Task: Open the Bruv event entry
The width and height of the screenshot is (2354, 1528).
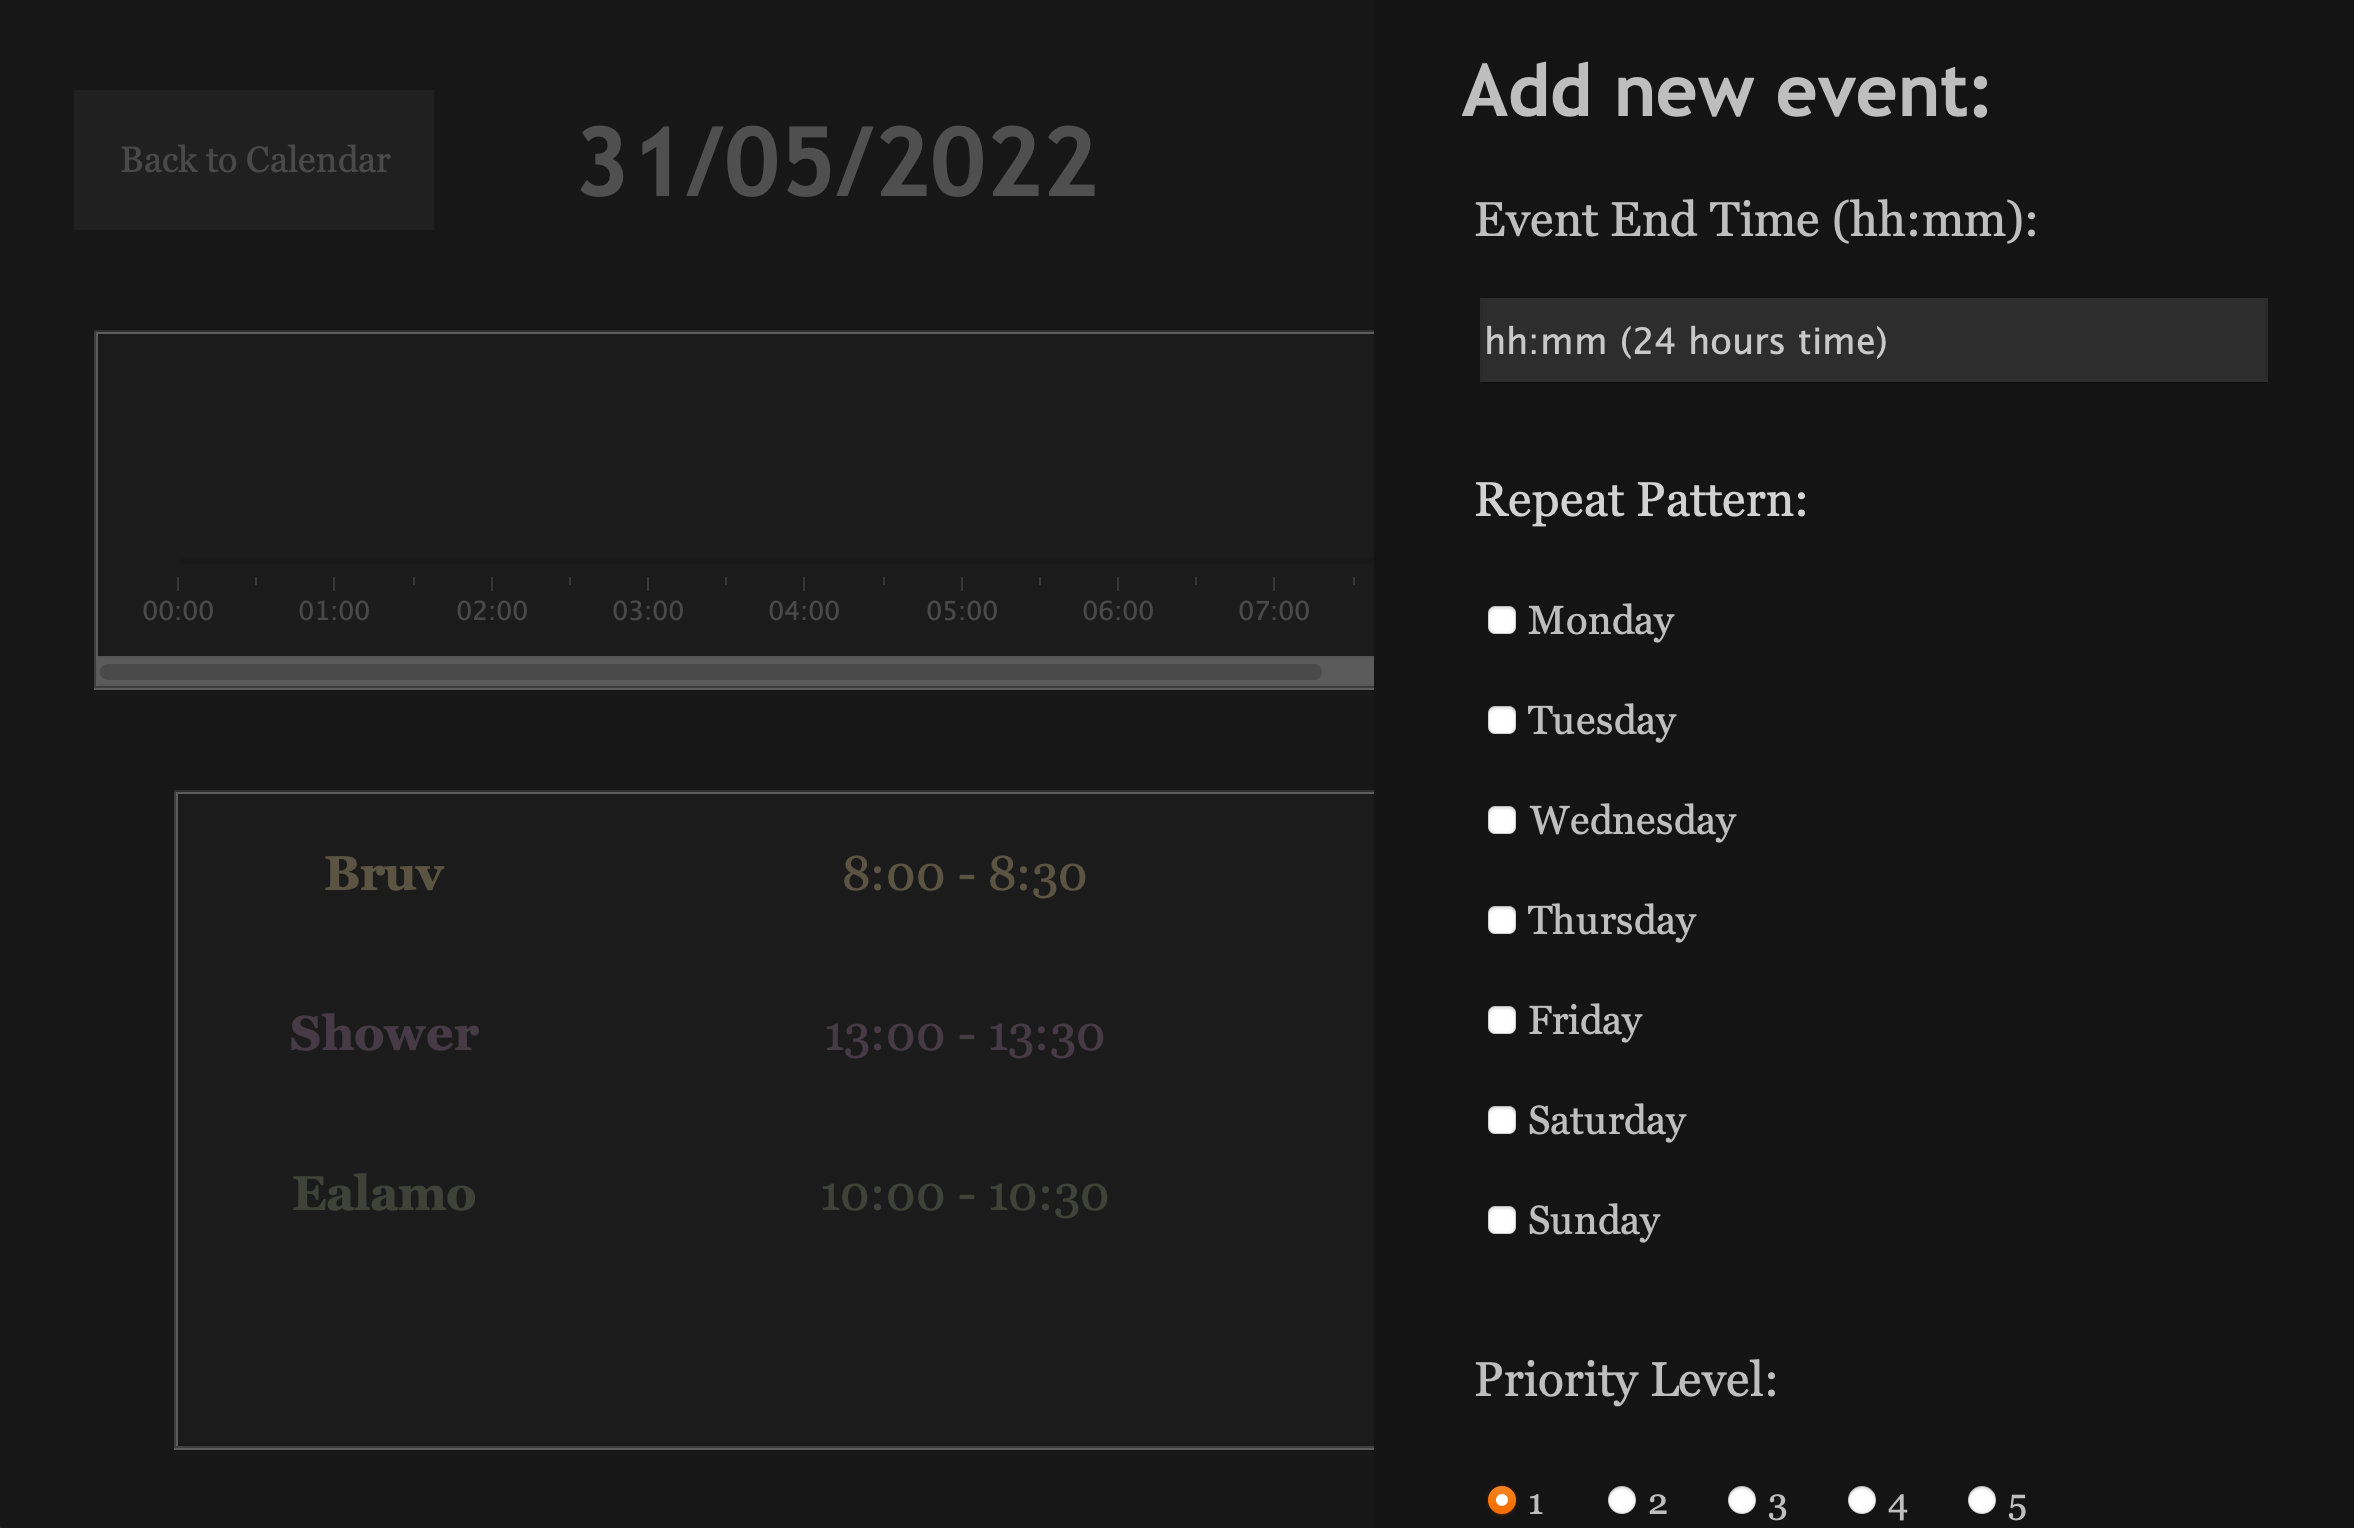Action: (x=384, y=874)
